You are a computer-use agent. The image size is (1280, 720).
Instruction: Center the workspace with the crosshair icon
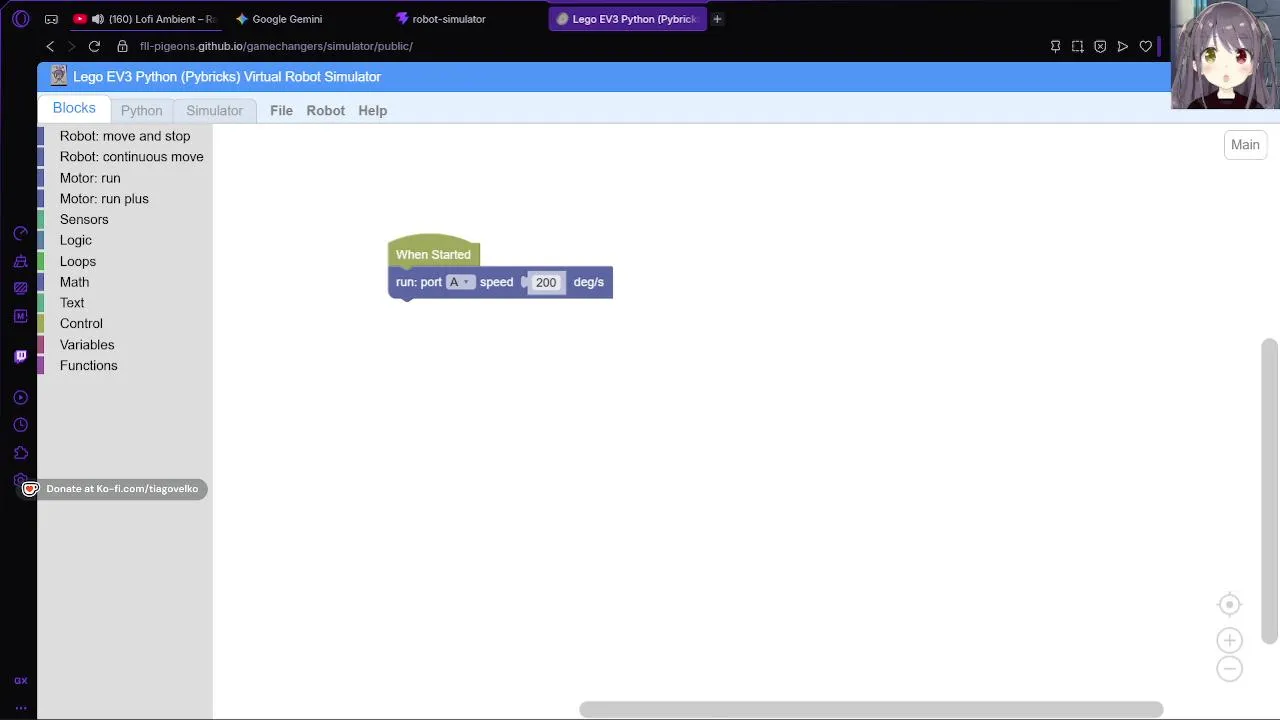[x=1229, y=604]
